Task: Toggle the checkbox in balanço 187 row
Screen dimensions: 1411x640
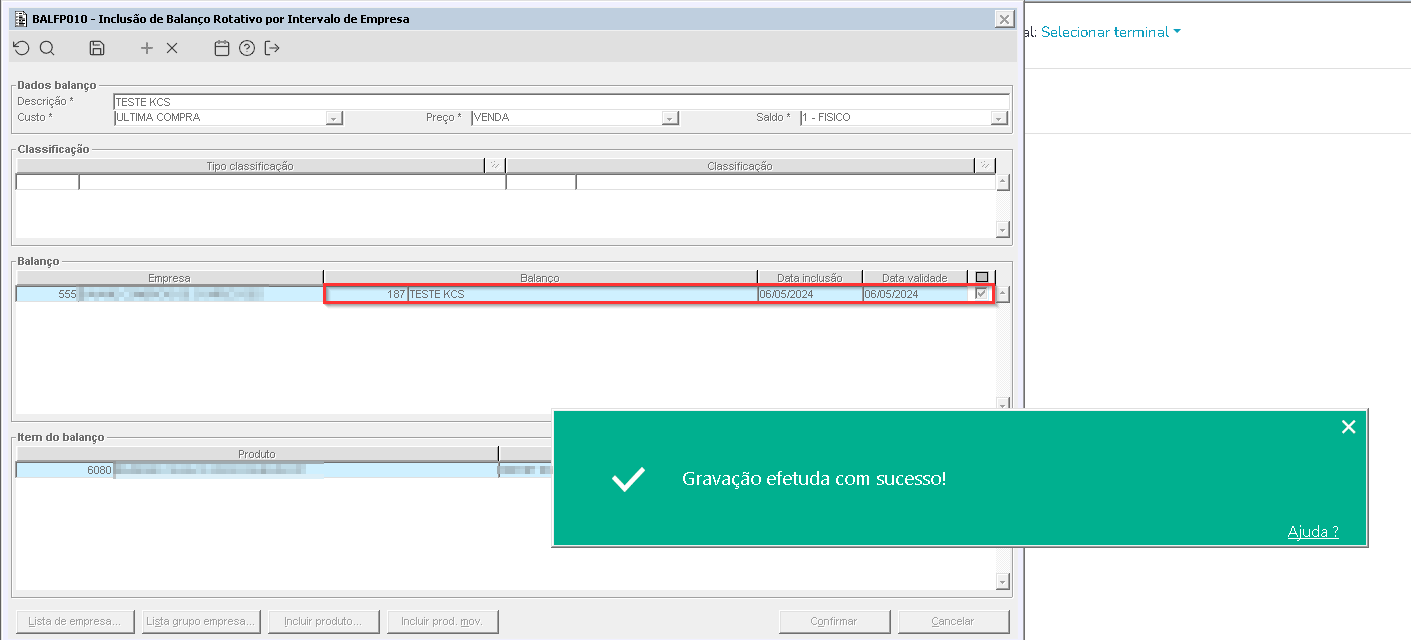Action: click(982, 294)
